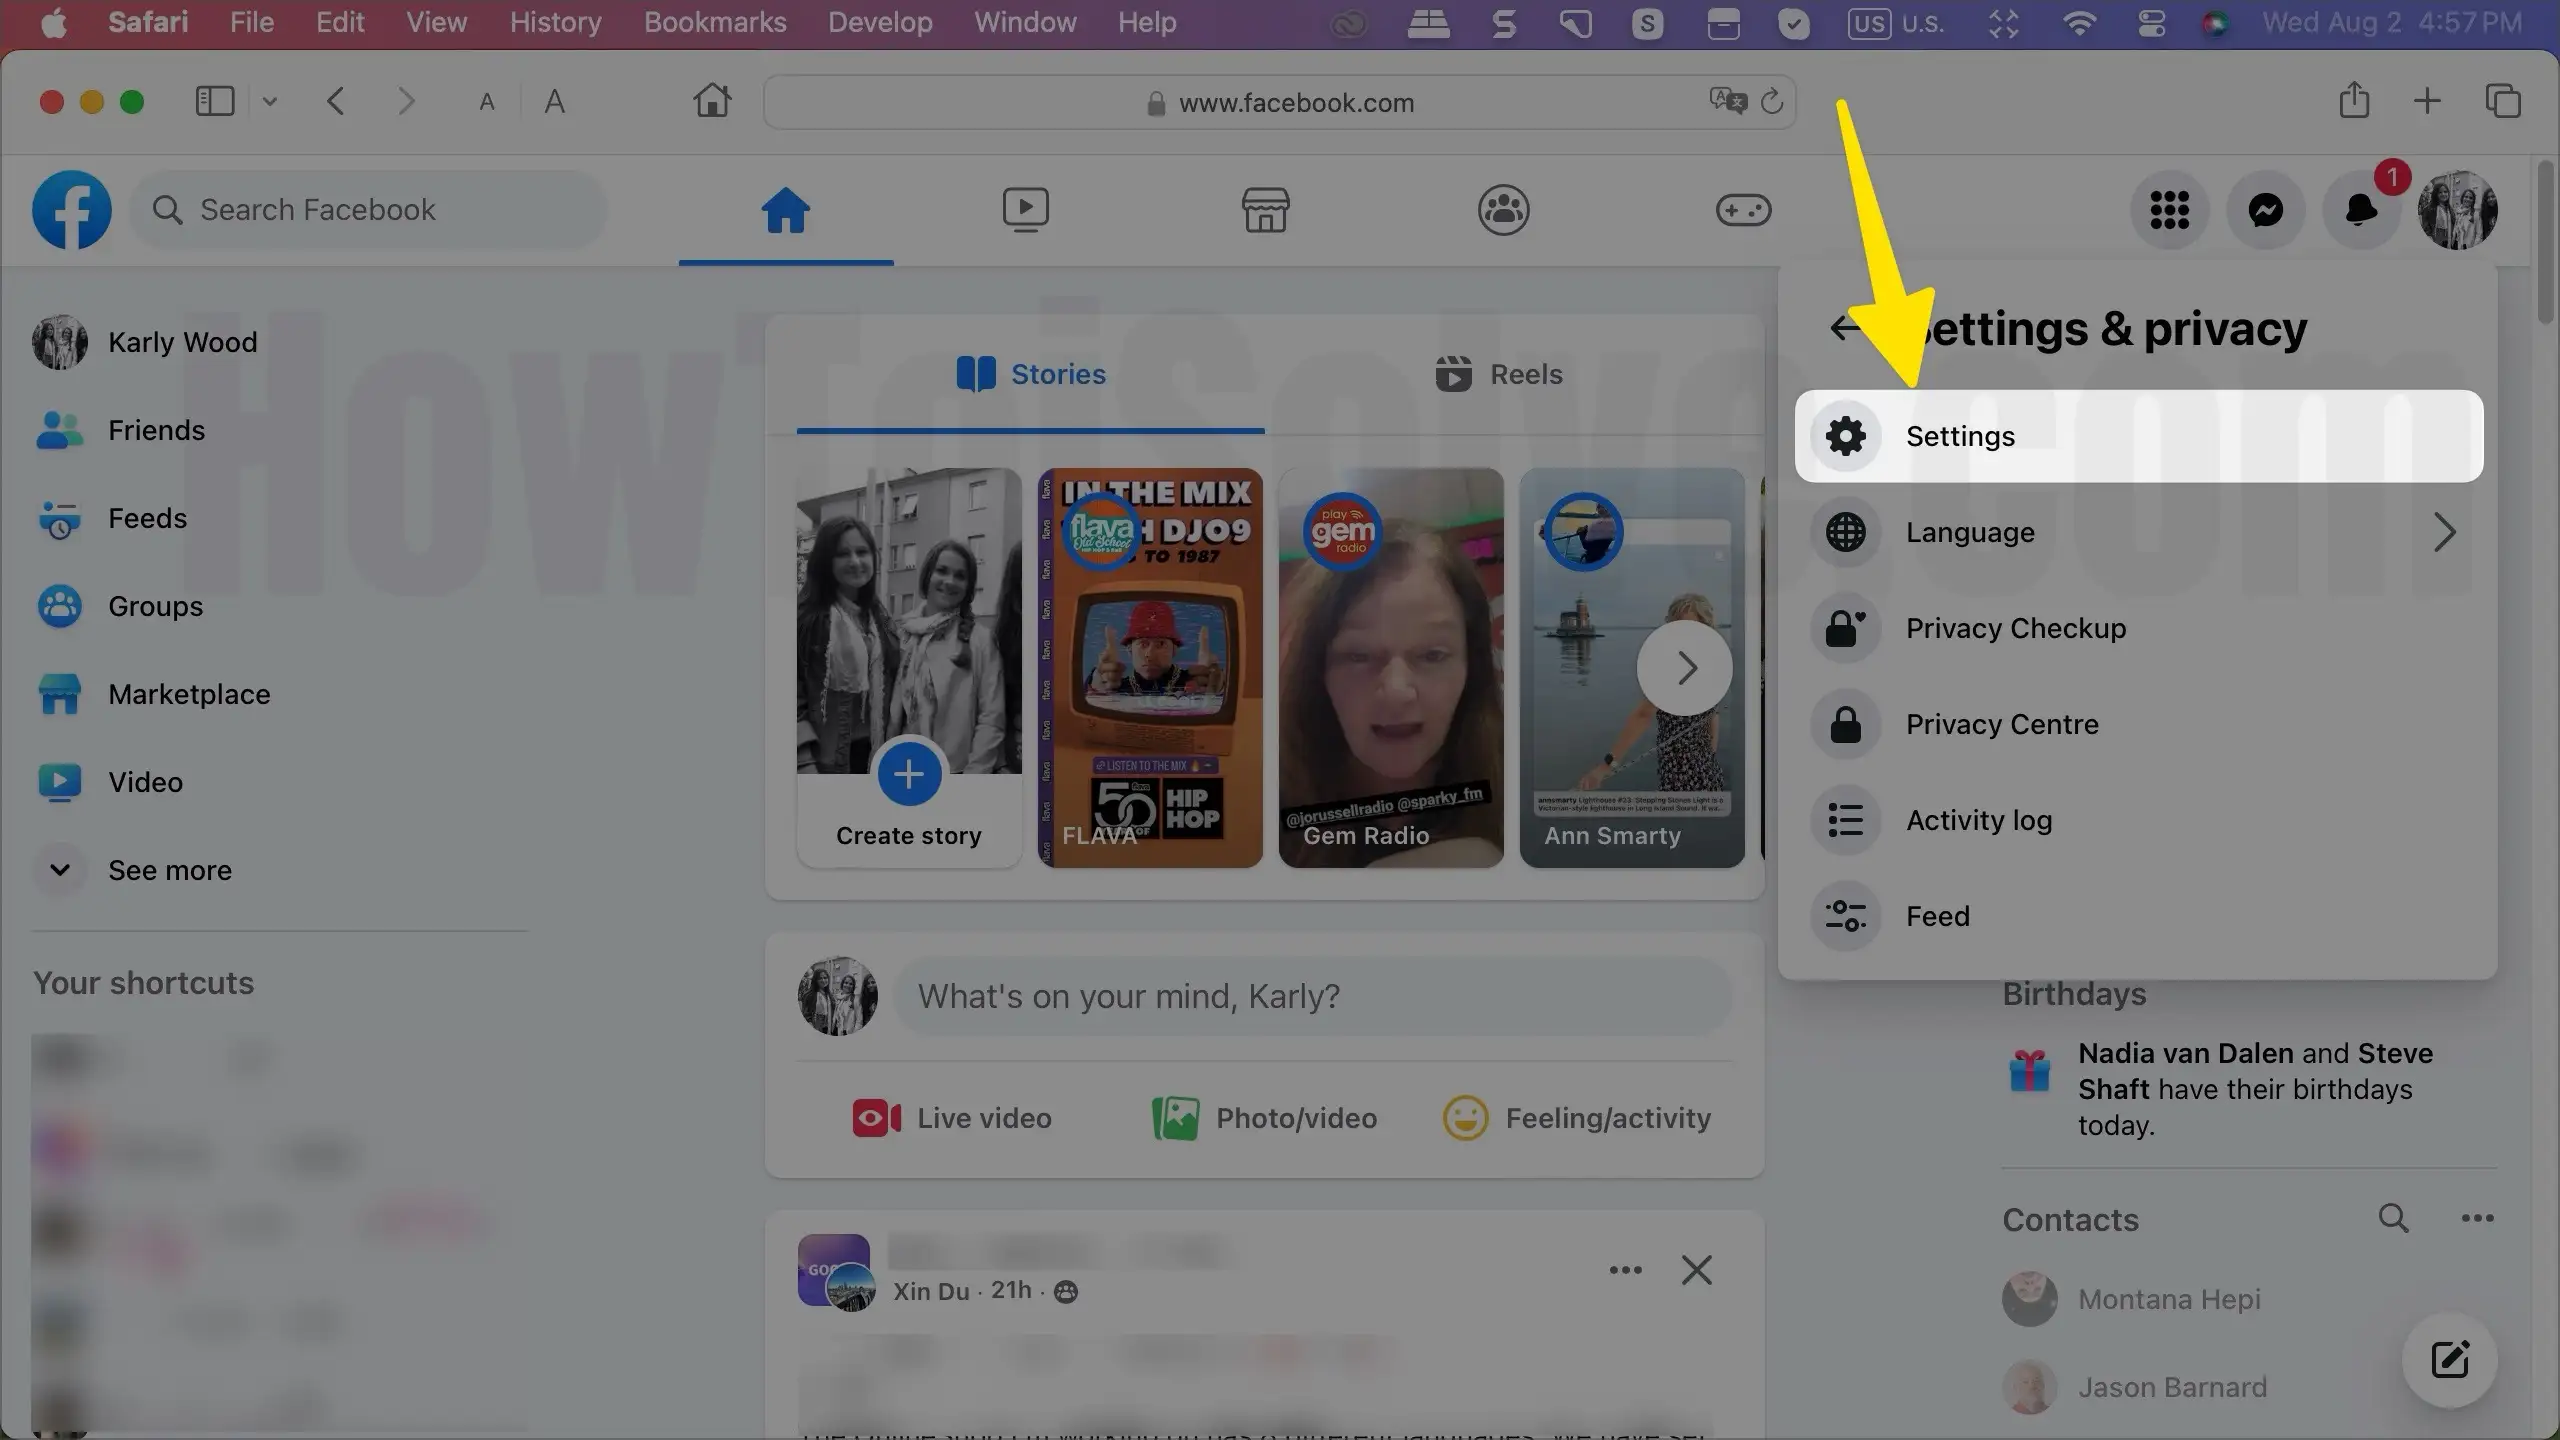
Task: Click the What's on your mind box
Action: [x=1312, y=996]
